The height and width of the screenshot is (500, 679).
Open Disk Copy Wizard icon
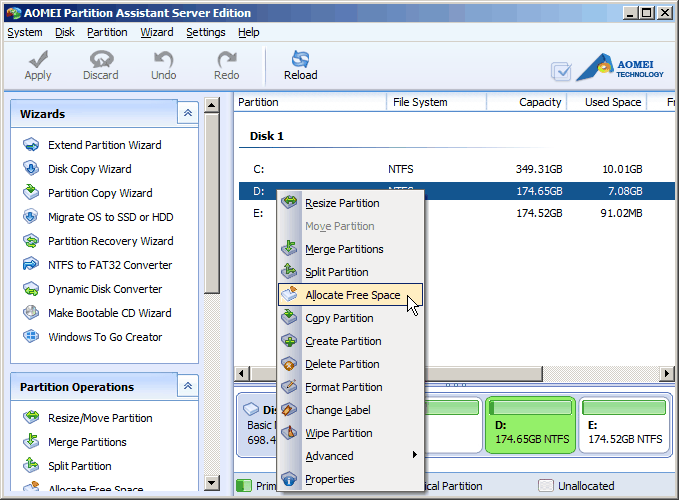[31, 168]
